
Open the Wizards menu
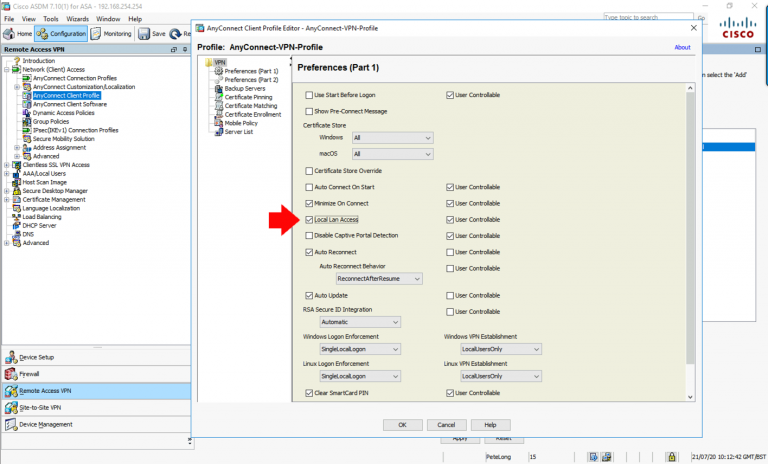77,19
